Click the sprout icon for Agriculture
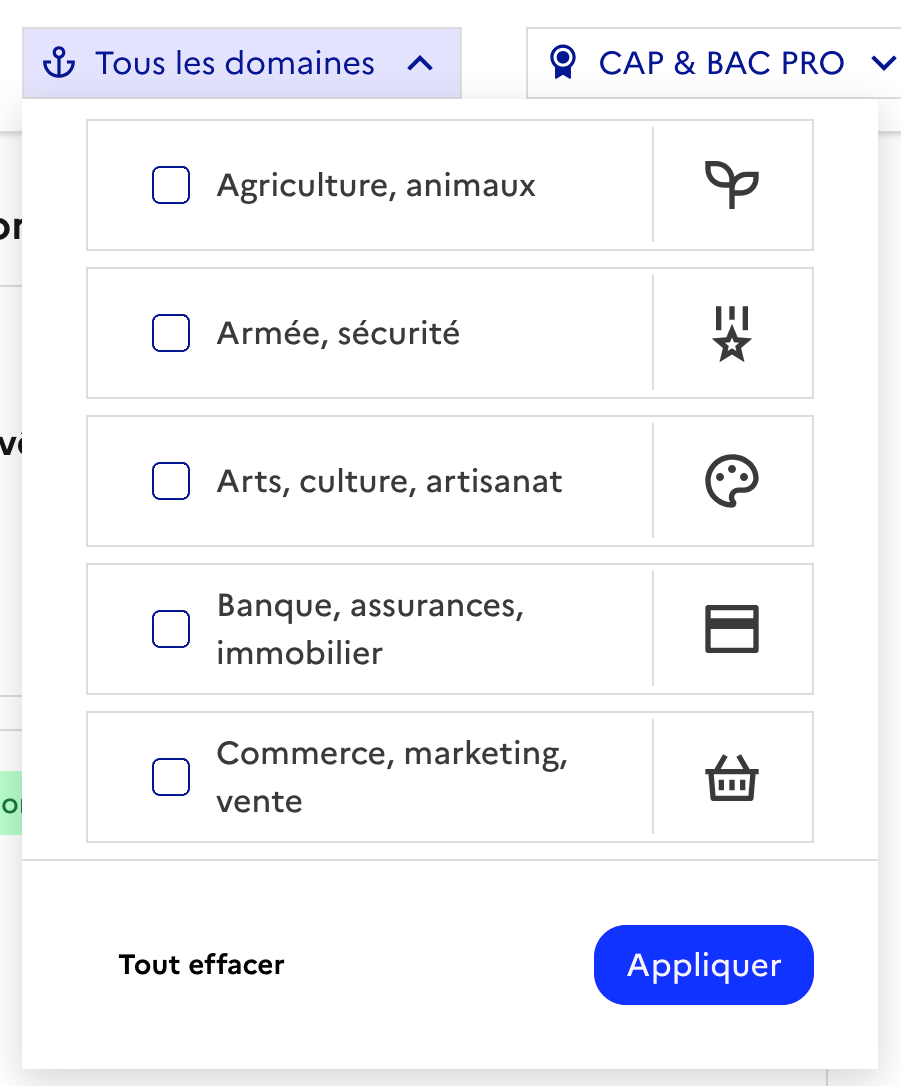The image size is (901, 1086). tap(732, 185)
